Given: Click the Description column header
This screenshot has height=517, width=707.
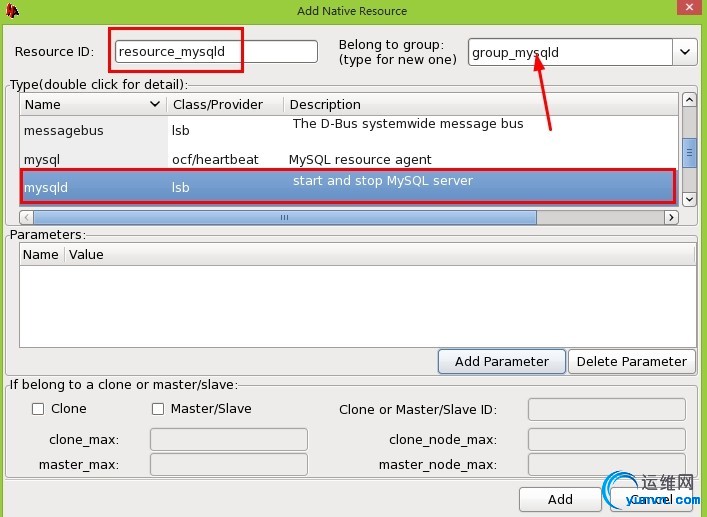Looking at the screenshot, I should click(481, 105).
